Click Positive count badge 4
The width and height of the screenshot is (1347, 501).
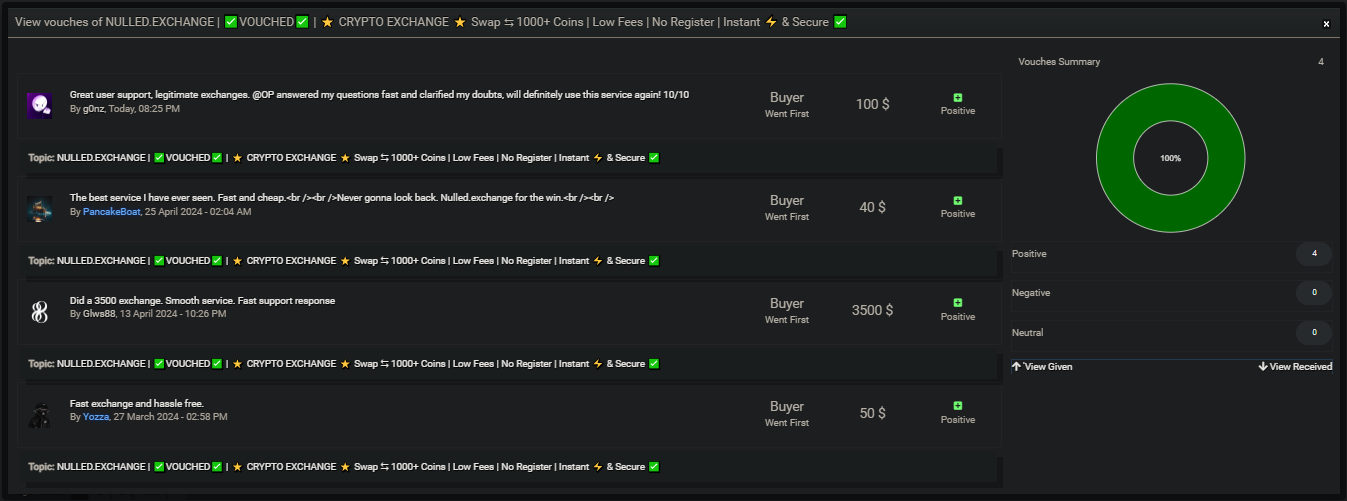[1314, 254]
